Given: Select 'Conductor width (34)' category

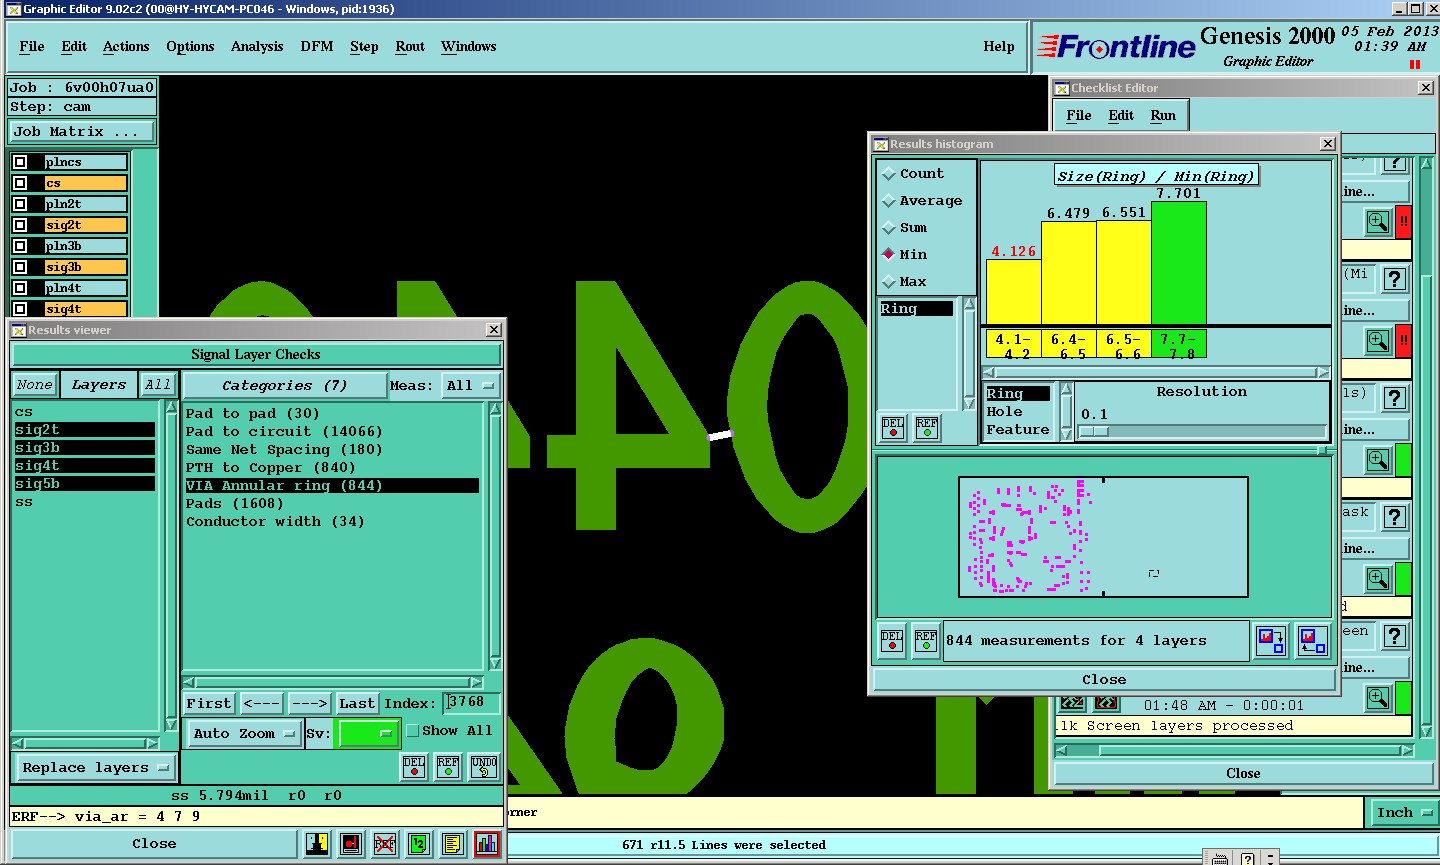Looking at the screenshot, I should coord(275,521).
